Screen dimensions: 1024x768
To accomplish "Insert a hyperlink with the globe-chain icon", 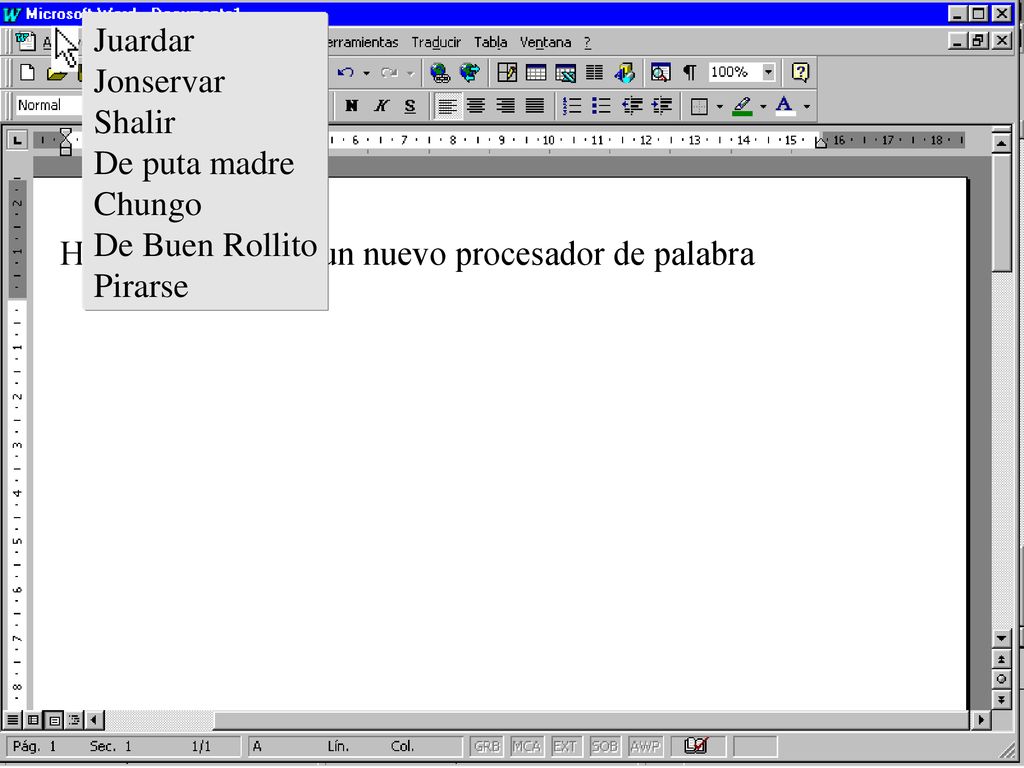I will (x=440, y=72).
